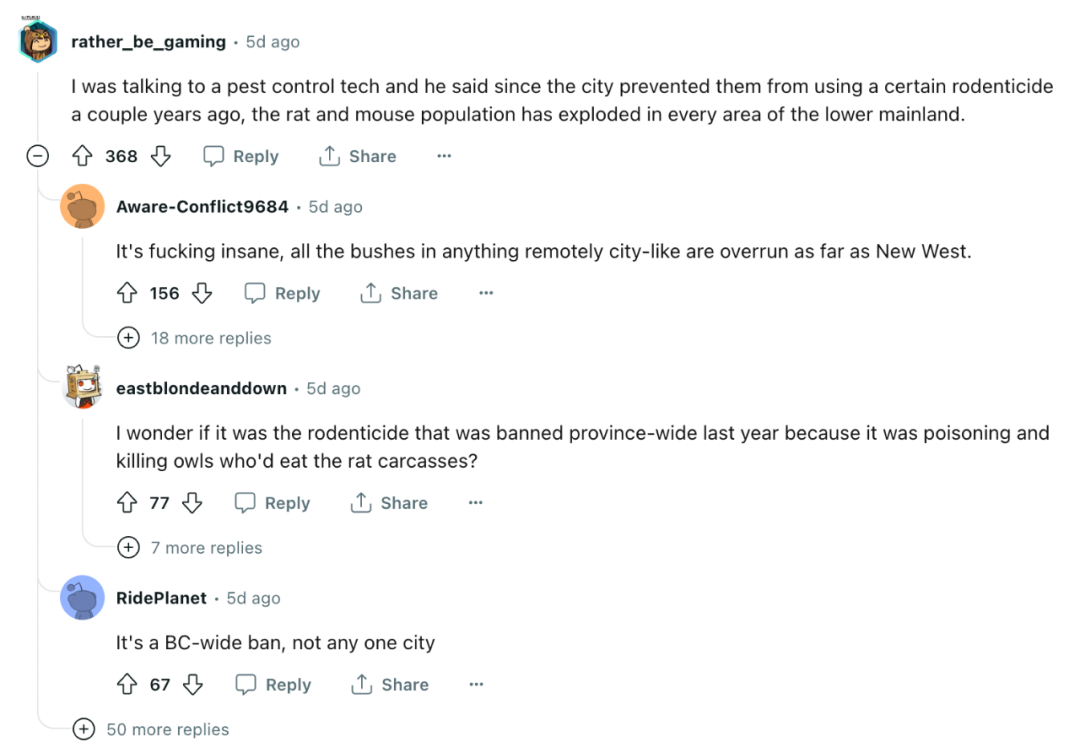The width and height of the screenshot is (1080, 753).
Task: Downvote eastblondeanddown's comment with 77 votes
Action: point(192,502)
